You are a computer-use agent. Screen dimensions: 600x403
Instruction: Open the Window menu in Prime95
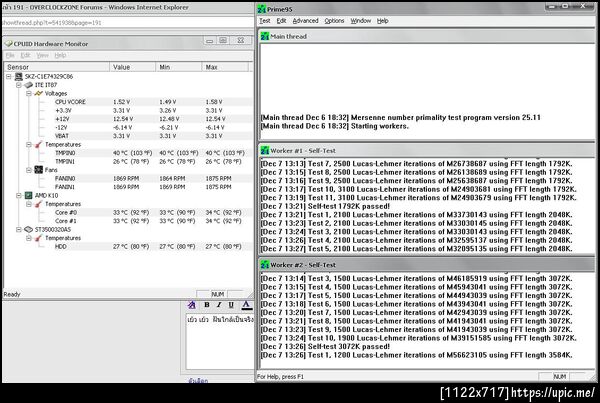(x=360, y=21)
